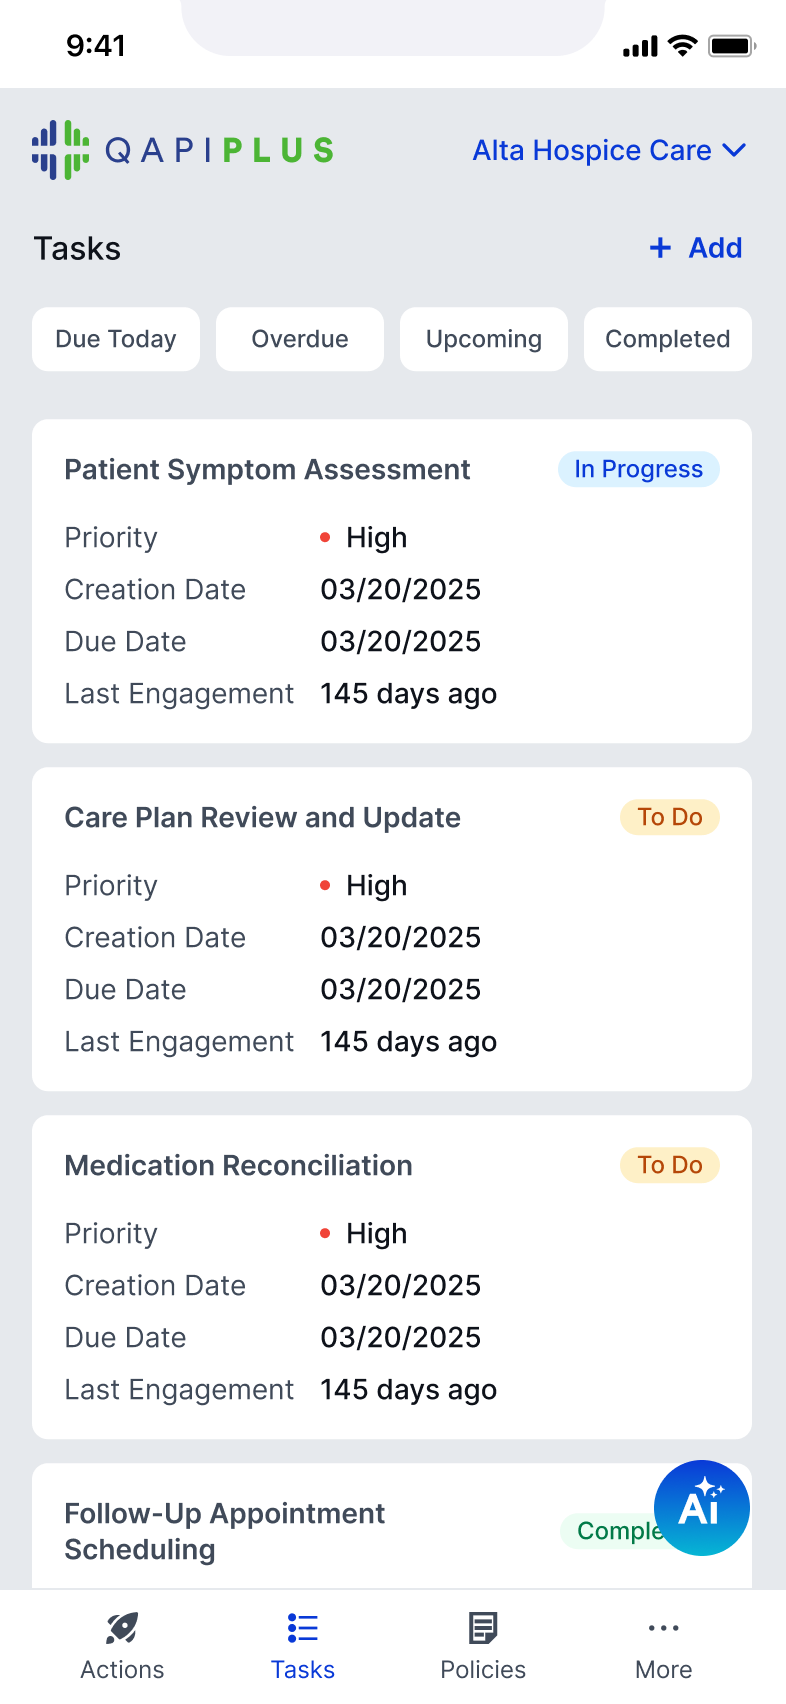Click the plus icon beside Add
This screenshot has height=1704, width=786.
point(660,248)
